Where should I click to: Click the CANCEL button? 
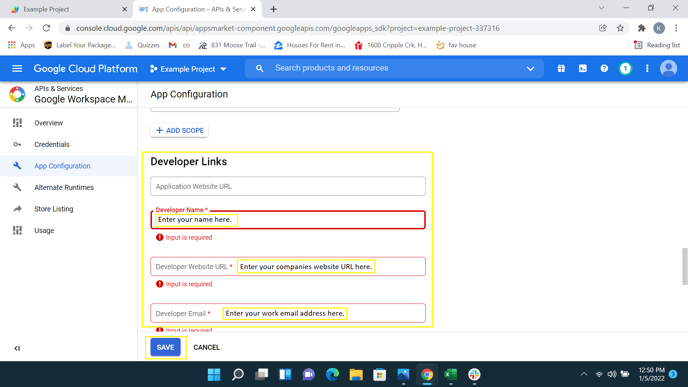pyautogui.click(x=207, y=347)
